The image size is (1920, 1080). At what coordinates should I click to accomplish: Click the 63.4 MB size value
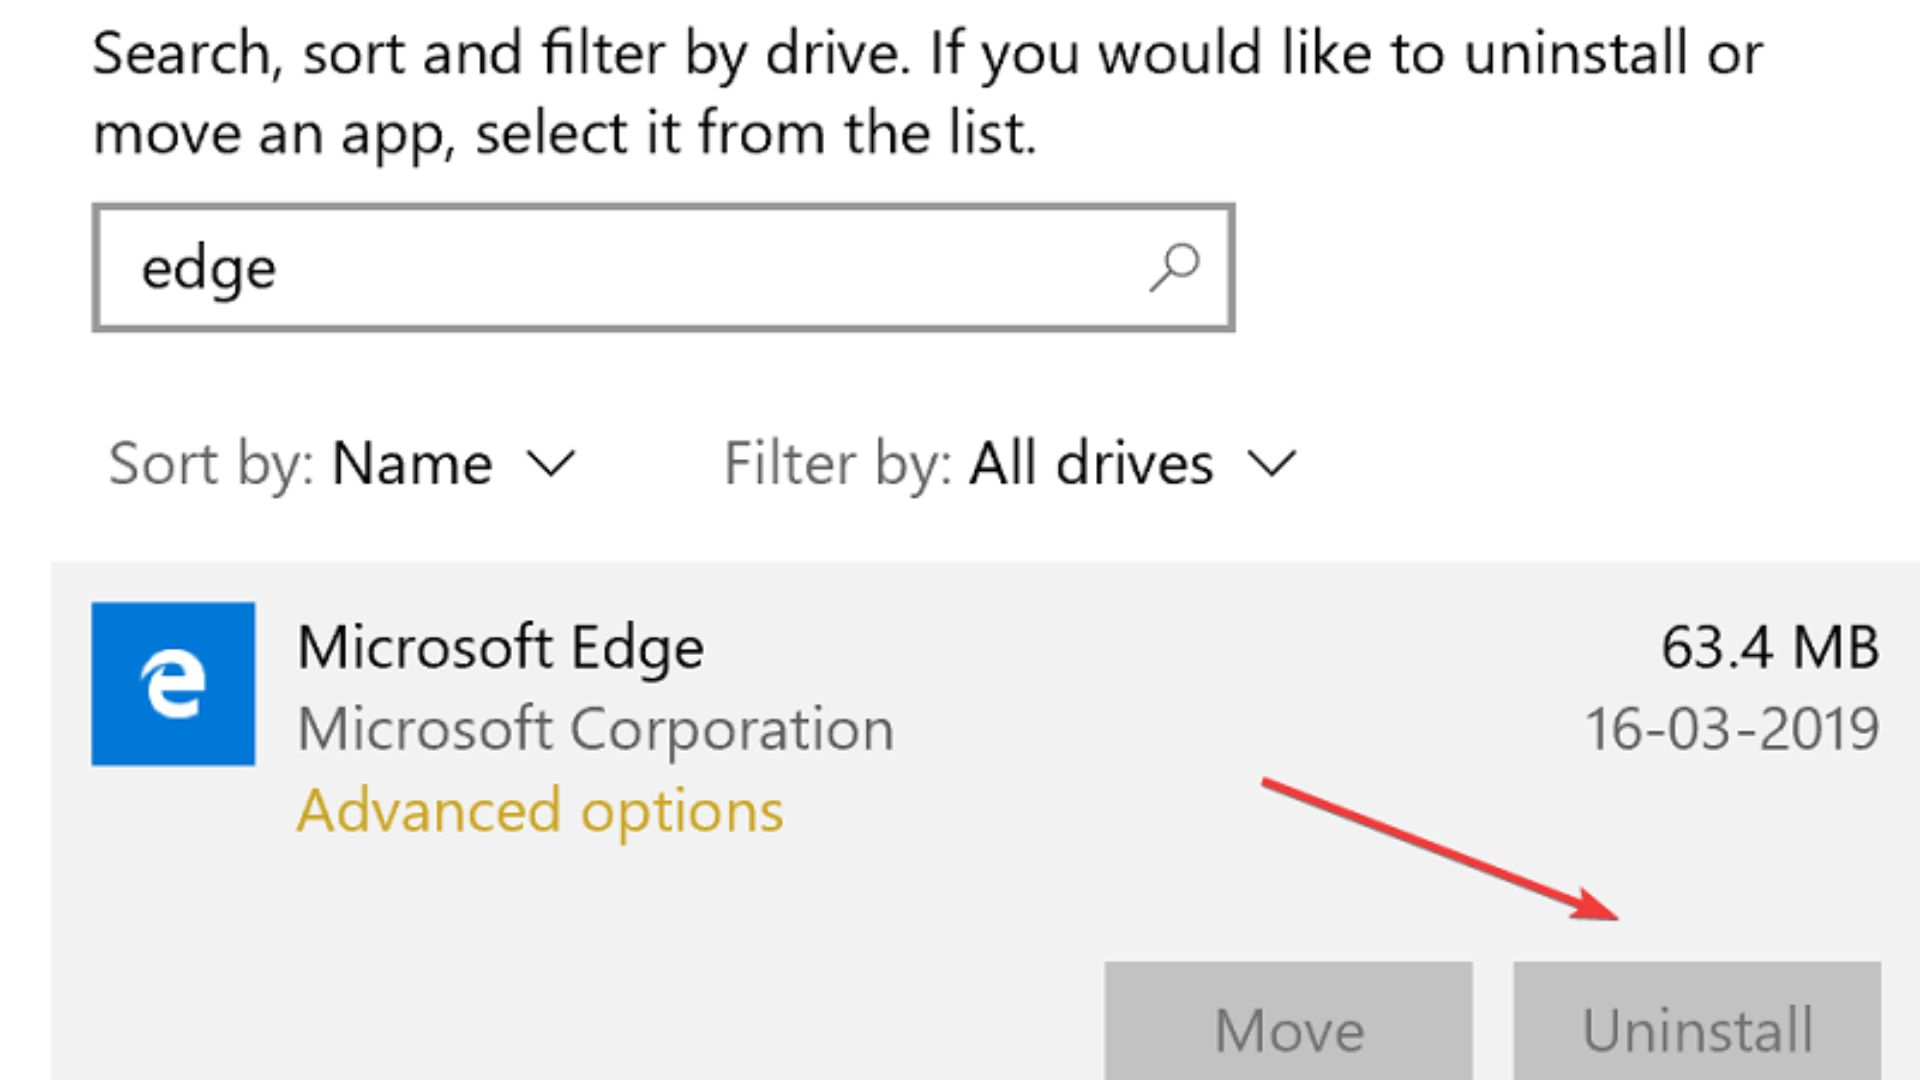[x=1770, y=647]
